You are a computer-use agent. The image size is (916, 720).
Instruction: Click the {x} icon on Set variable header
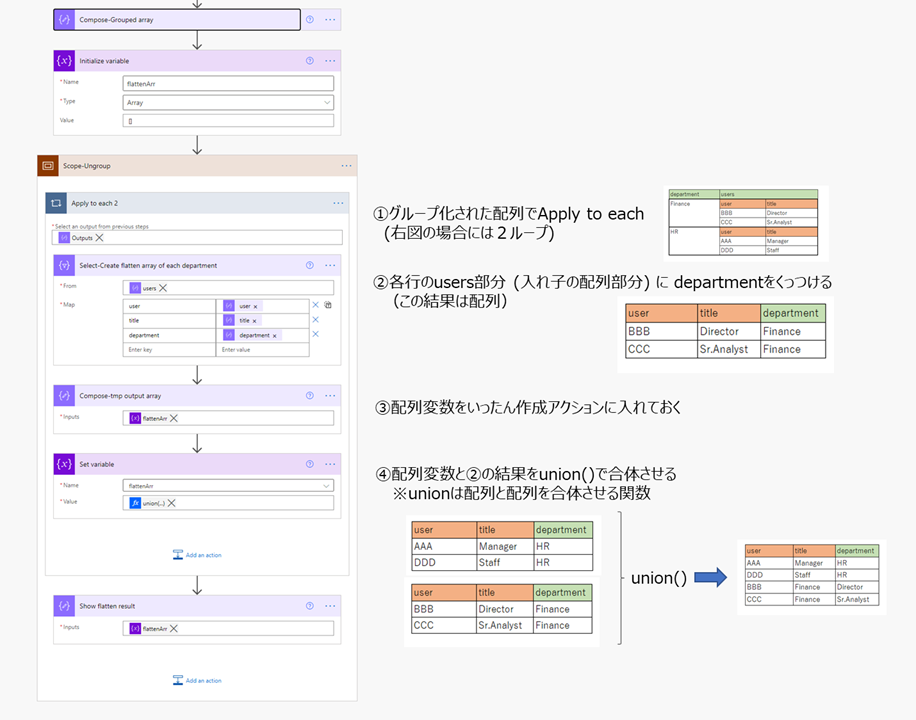[x=65, y=464]
